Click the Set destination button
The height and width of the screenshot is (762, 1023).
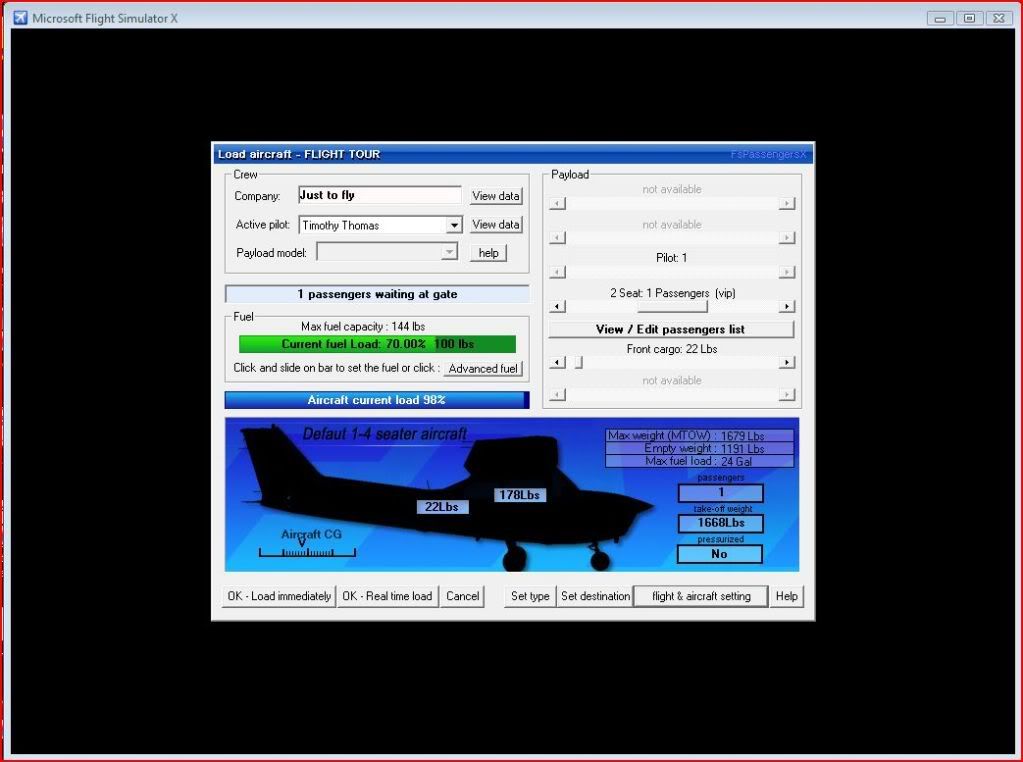[595, 596]
